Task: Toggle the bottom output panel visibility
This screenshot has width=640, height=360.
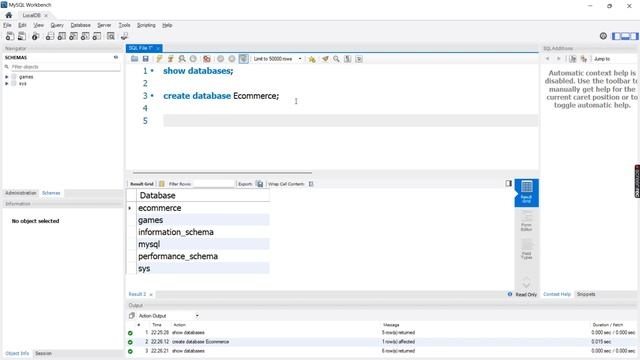Action: [x=625, y=36]
